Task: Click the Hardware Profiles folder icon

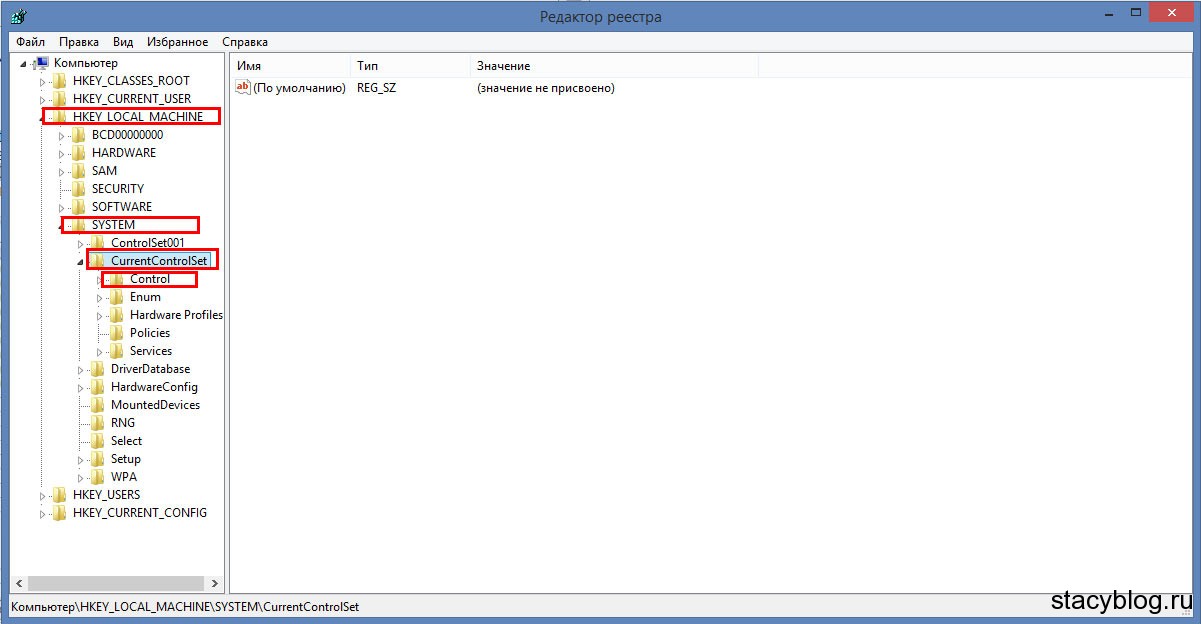Action: 117,315
